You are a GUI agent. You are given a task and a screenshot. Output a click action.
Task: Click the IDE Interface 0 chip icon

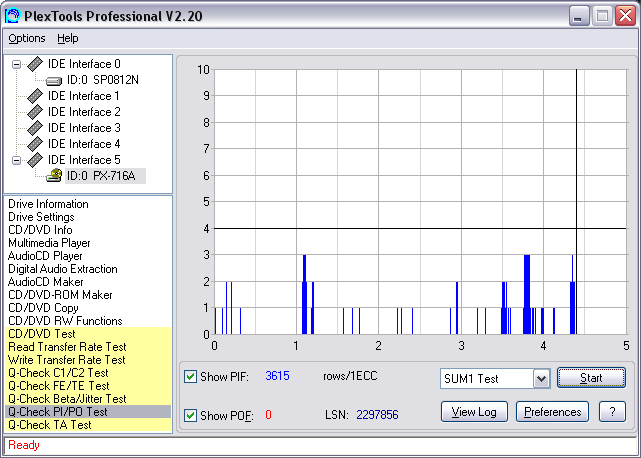[x=35, y=64]
